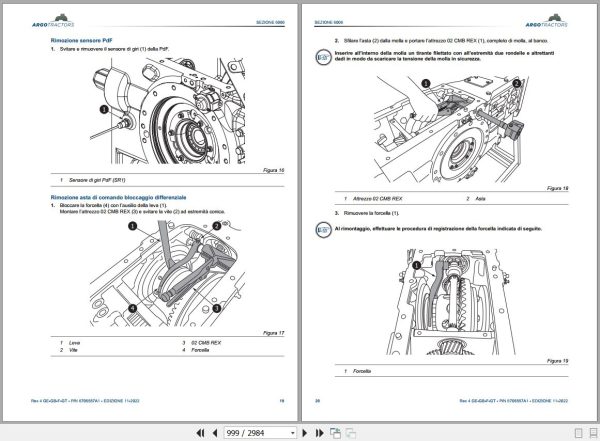Image resolution: width=600 pixels, height=441 pixels.
Task: Click the go to previous view icon
Action: tap(335, 433)
